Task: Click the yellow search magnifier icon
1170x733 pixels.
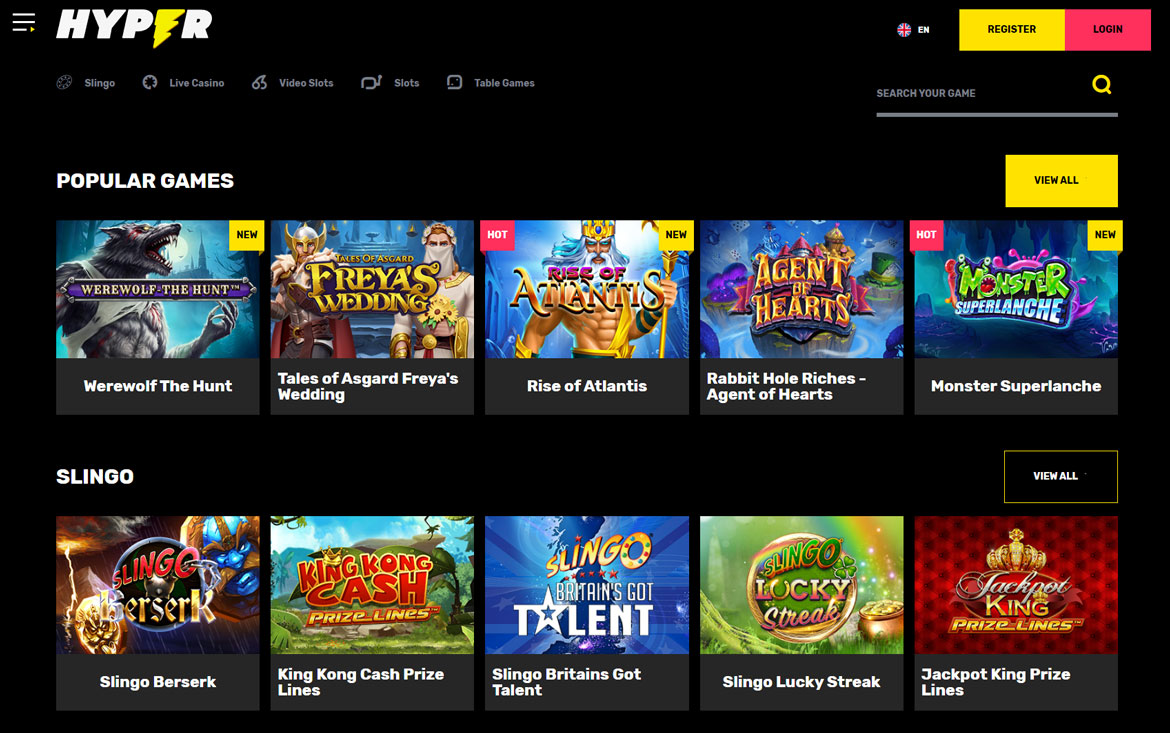Action: tap(1101, 84)
